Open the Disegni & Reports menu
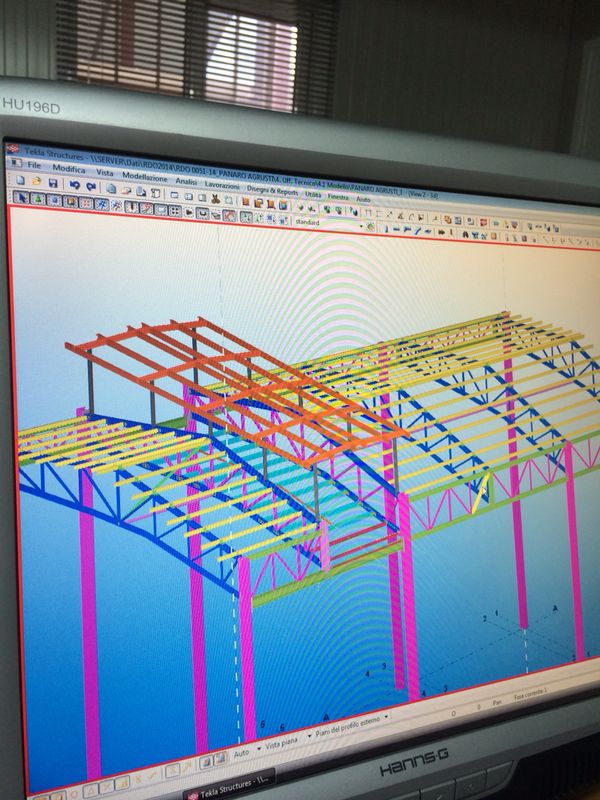Screen dimensions: 600x800 click(272, 191)
